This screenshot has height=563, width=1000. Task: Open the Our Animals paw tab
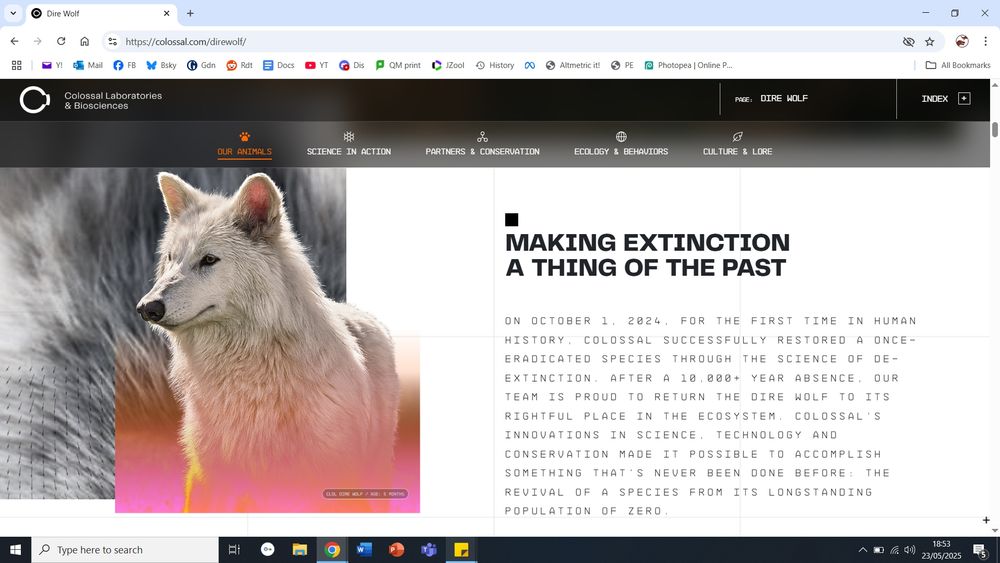(244, 145)
